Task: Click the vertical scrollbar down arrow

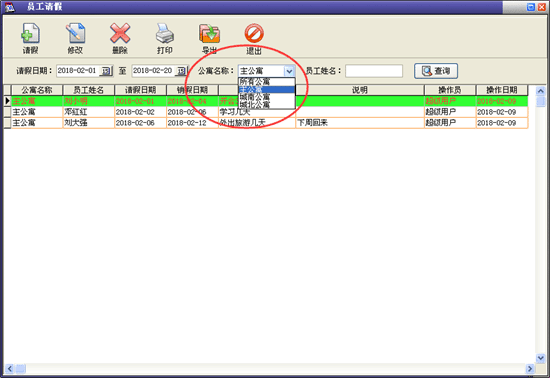Action: [541, 358]
